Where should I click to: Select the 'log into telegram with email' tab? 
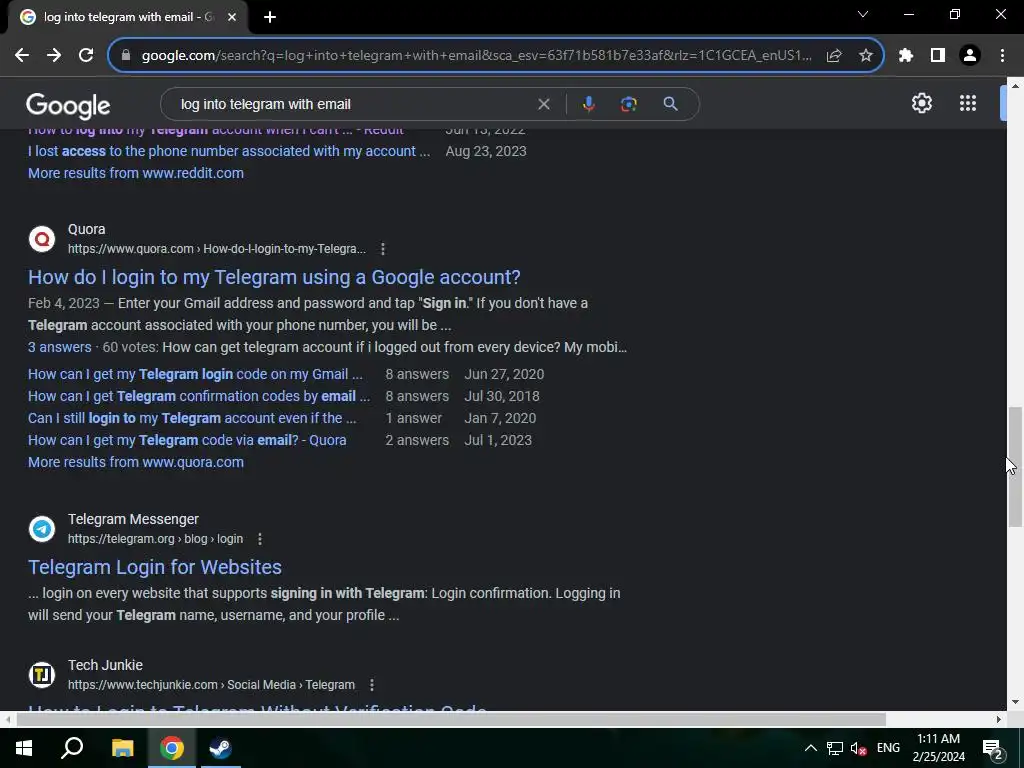coord(128,17)
